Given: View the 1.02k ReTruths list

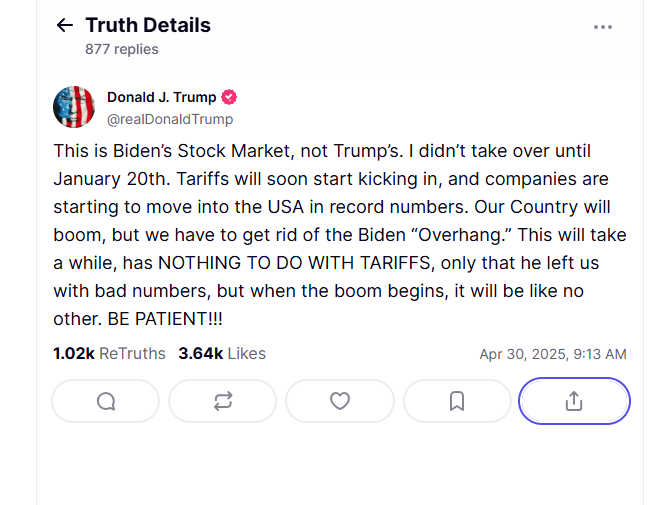Looking at the screenshot, I should (x=110, y=353).
